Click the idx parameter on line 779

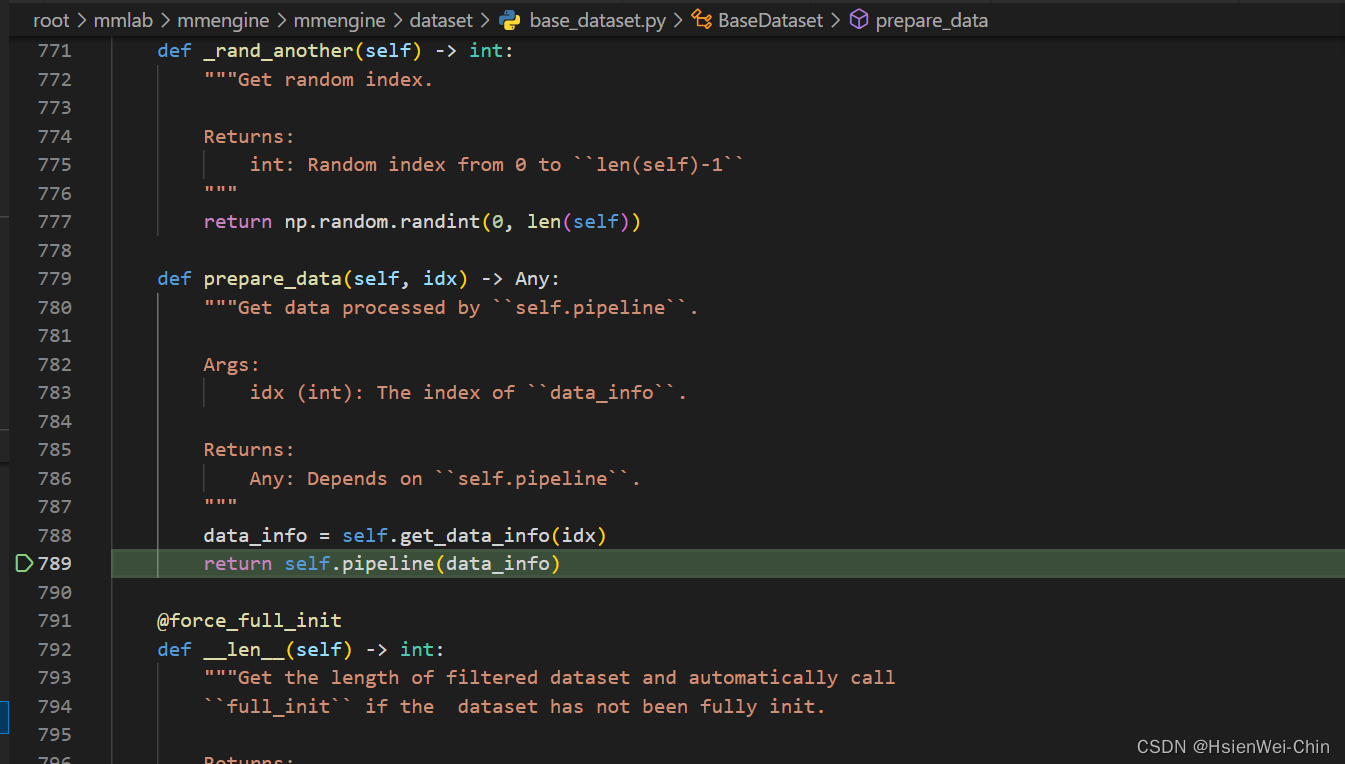[x=440, y=278]
